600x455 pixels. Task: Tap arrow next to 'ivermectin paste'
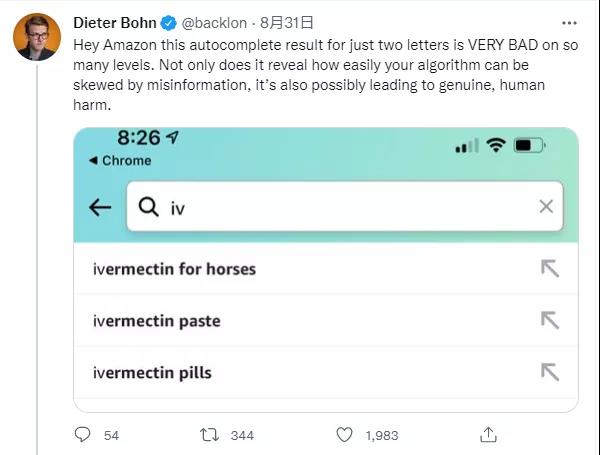click(548, 321)
